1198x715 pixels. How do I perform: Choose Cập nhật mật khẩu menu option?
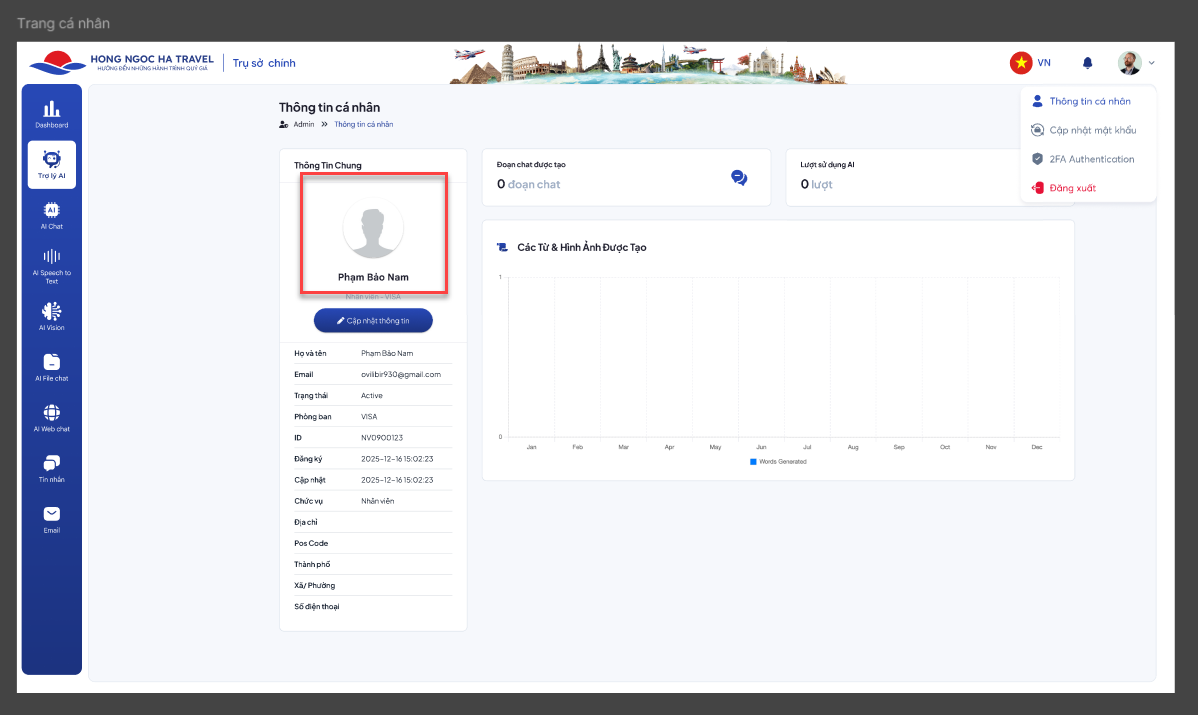[x=1092, y=130]
